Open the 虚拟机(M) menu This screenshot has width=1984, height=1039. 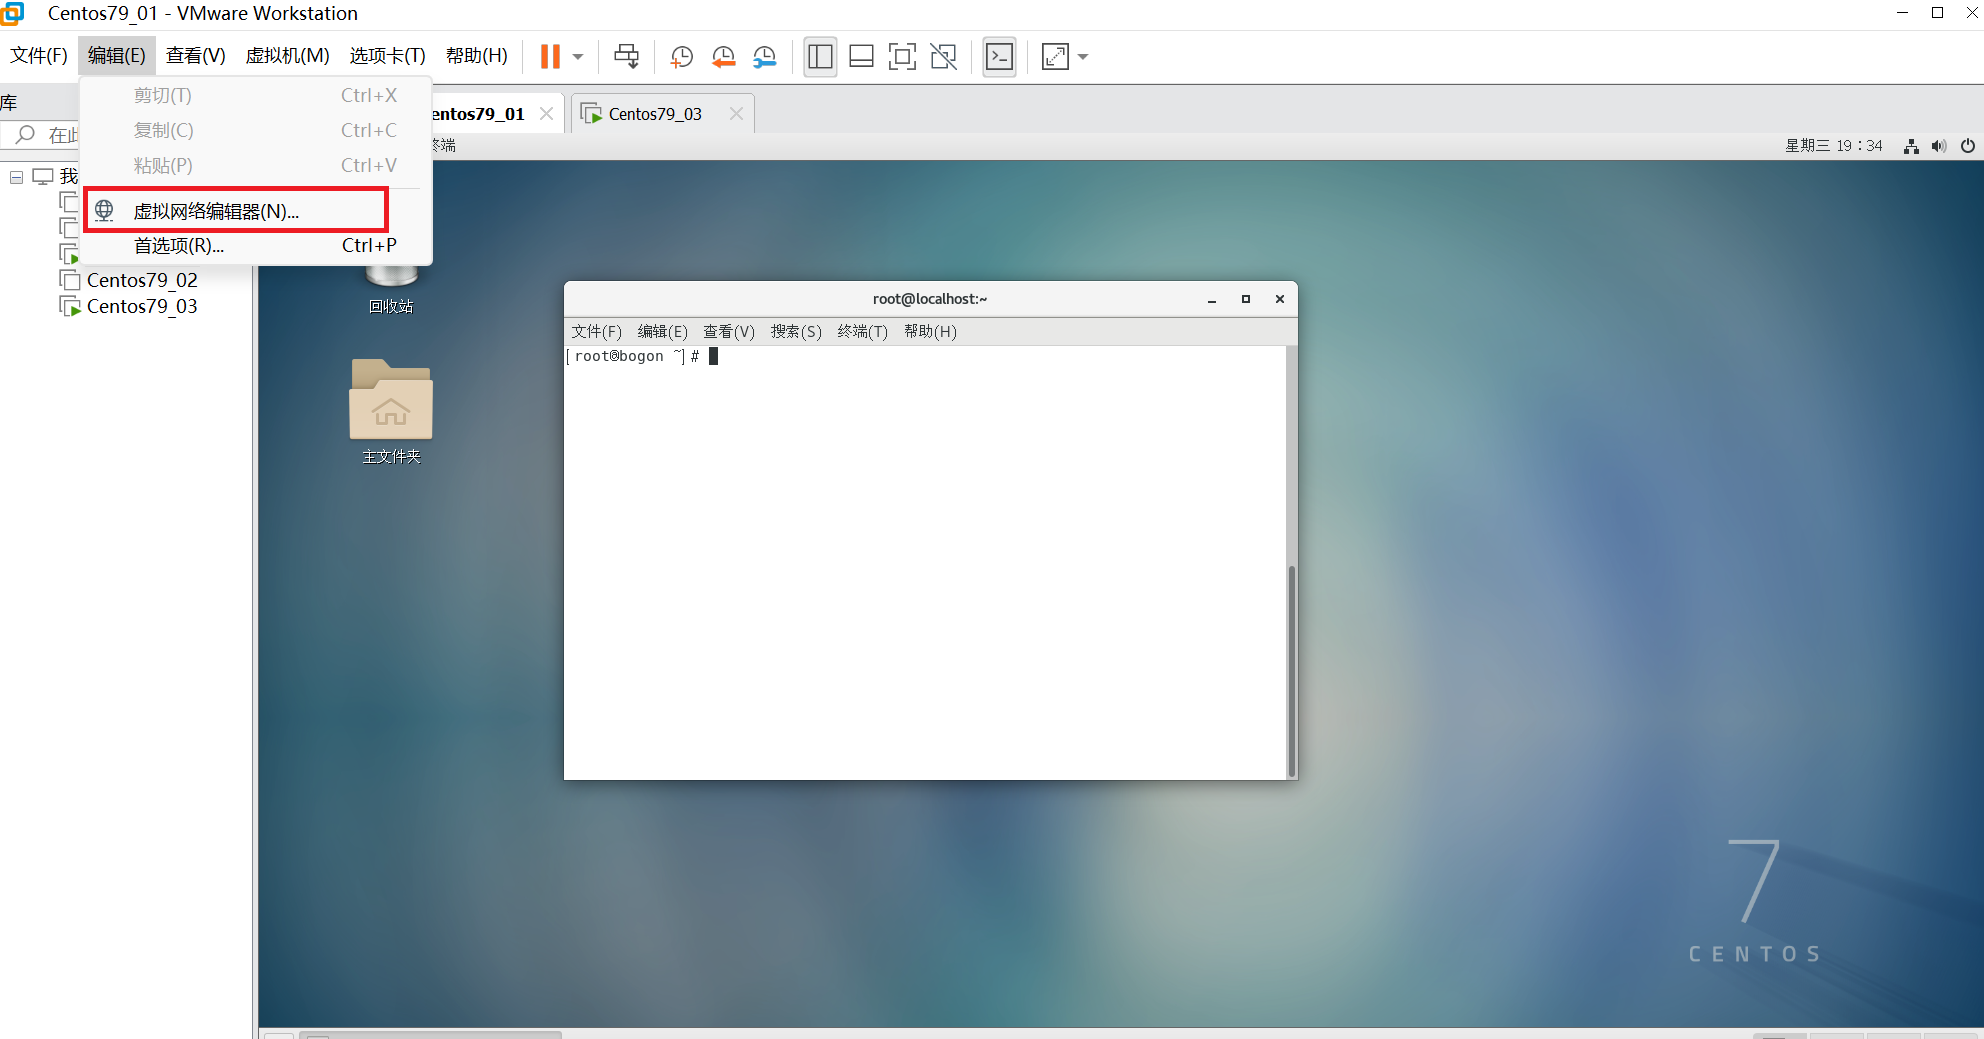(x=288, y=56)
